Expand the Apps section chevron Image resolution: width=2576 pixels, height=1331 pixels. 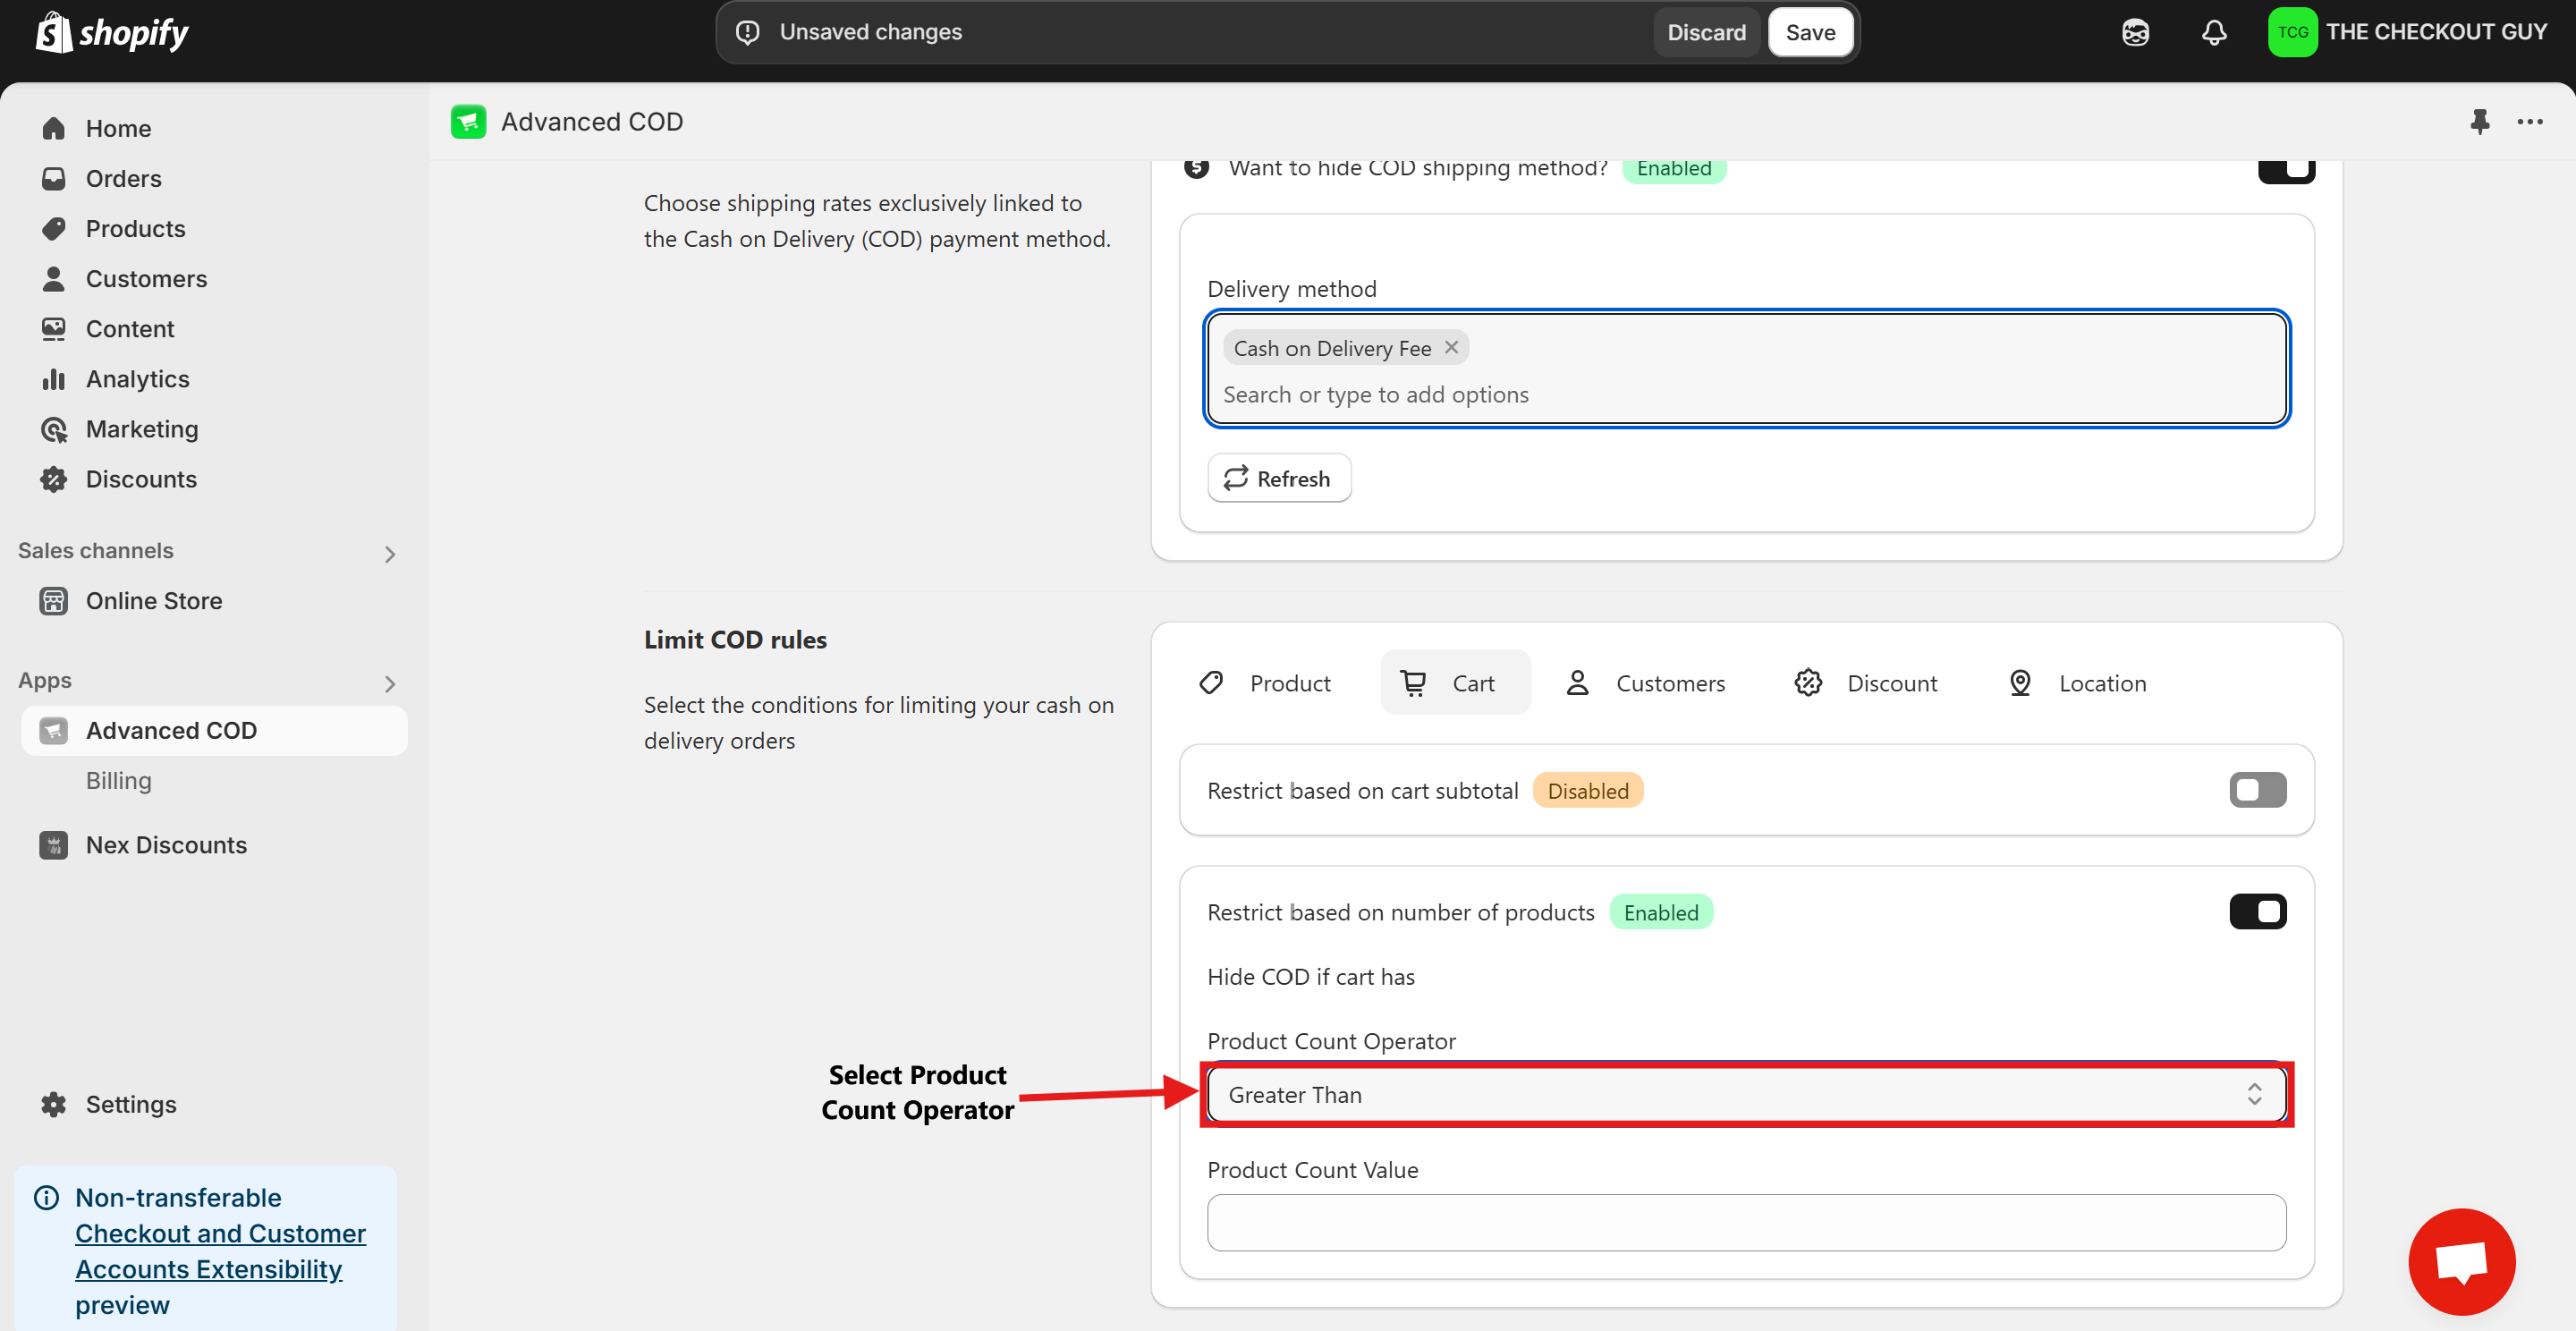tap(390, 683)
